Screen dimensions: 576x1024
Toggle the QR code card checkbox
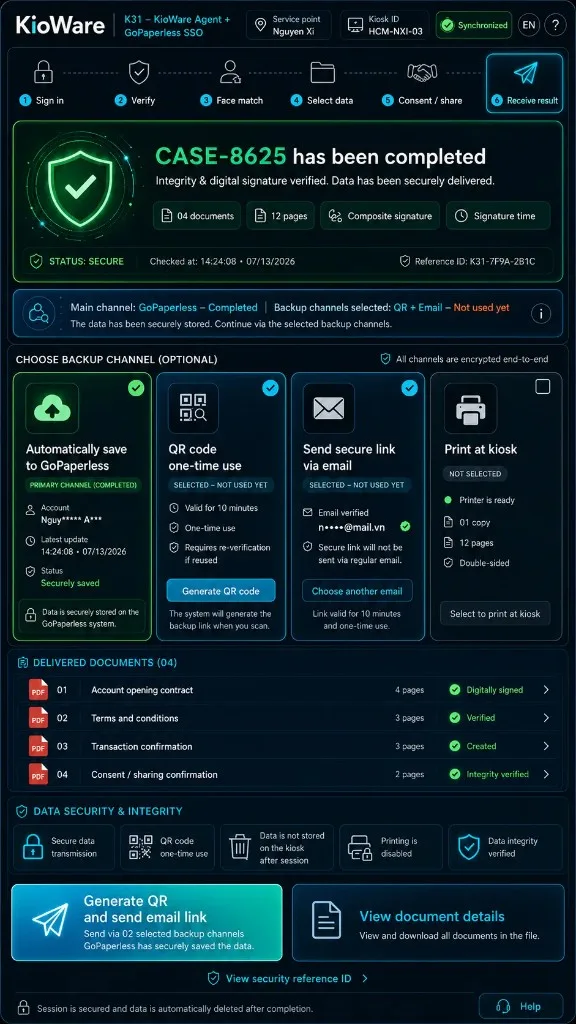(x=270, y=388)
